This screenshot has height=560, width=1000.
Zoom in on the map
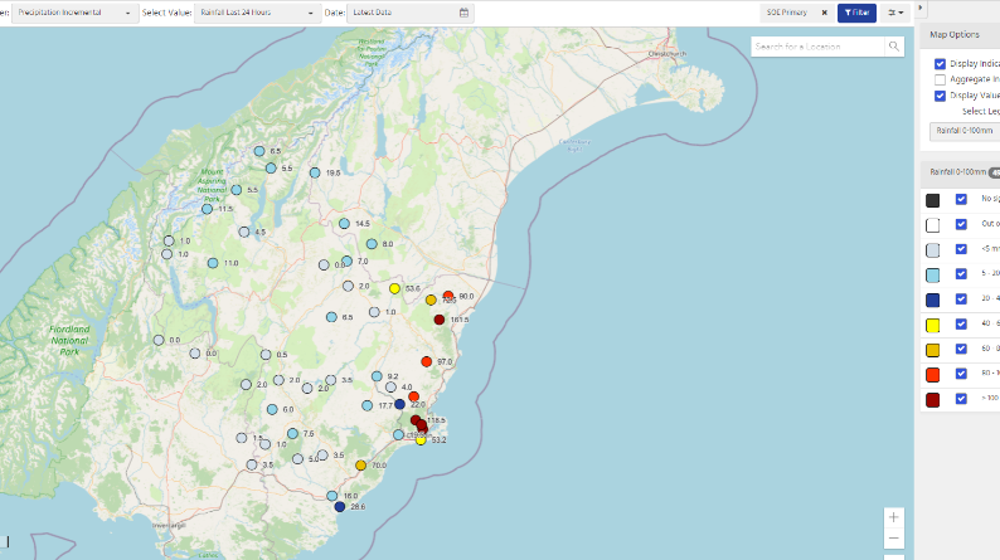tap(894, 517)
